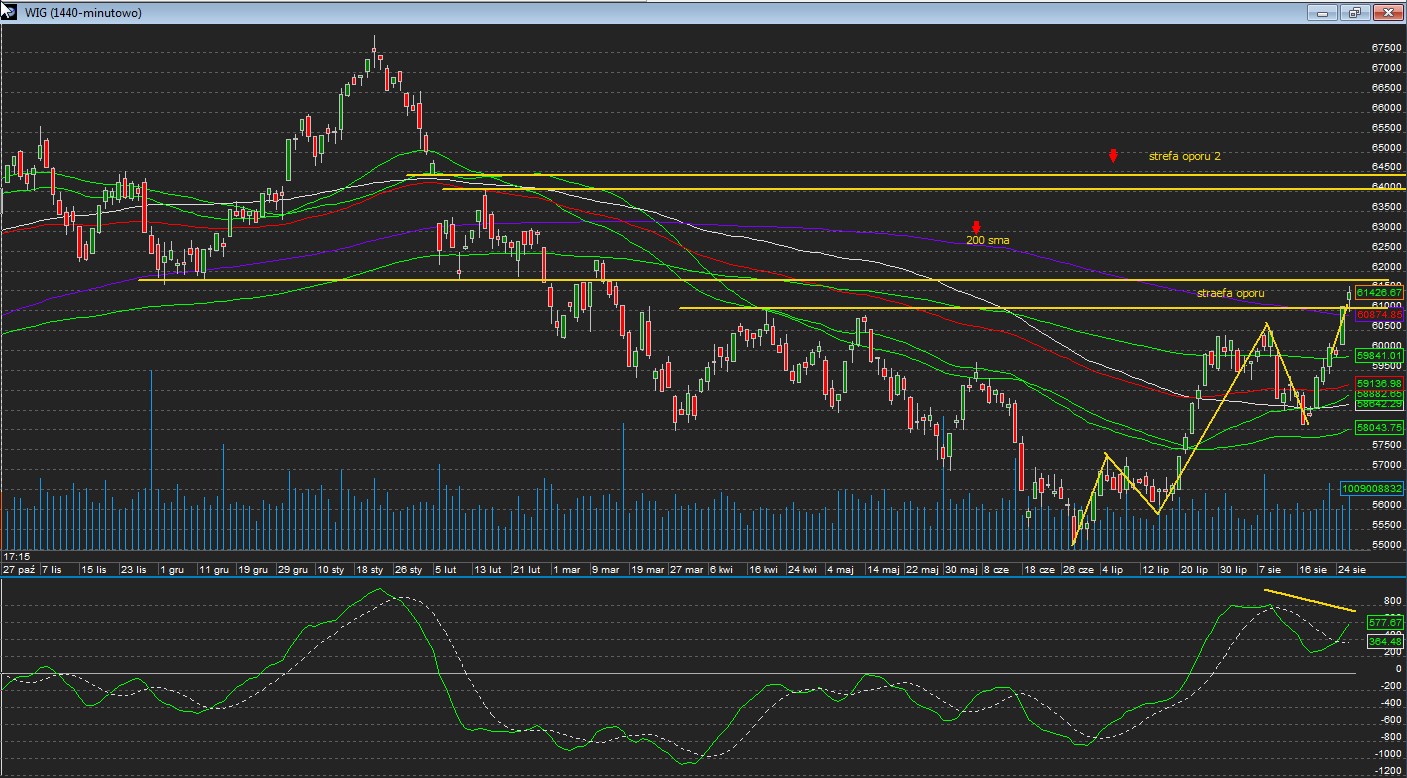Click the red 60874.85 price tag
Viewport: 1407px width, 778px height.
pyautogui.click(x=1379, y=315)
